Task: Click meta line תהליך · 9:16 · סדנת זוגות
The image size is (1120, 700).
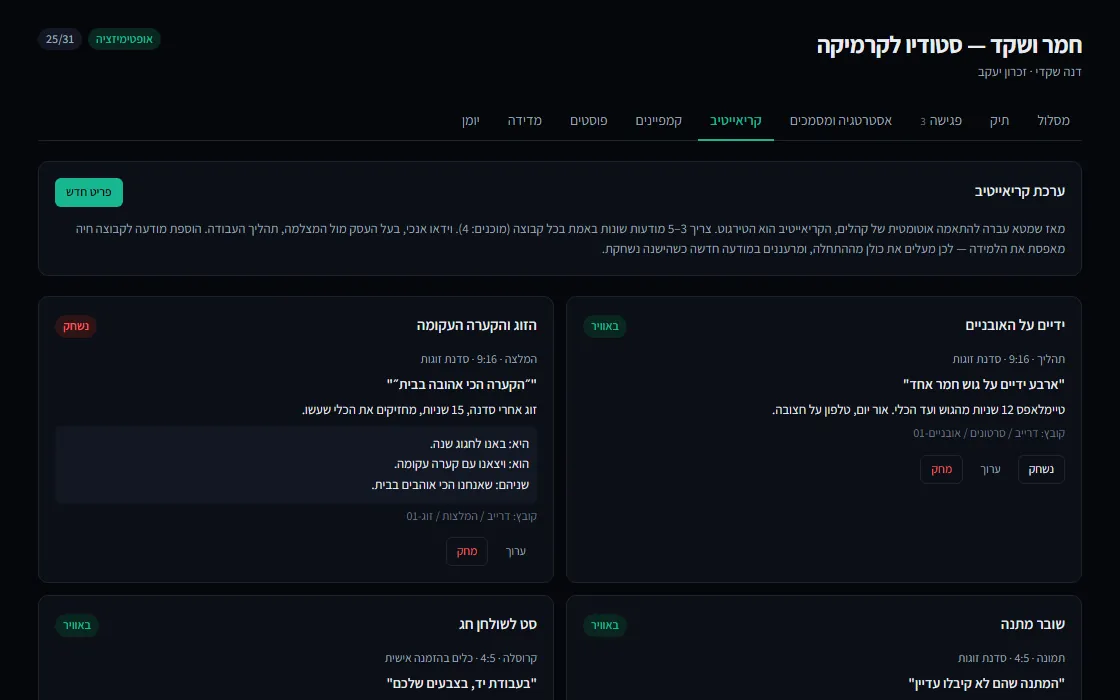Action: tap(1009, 359)
